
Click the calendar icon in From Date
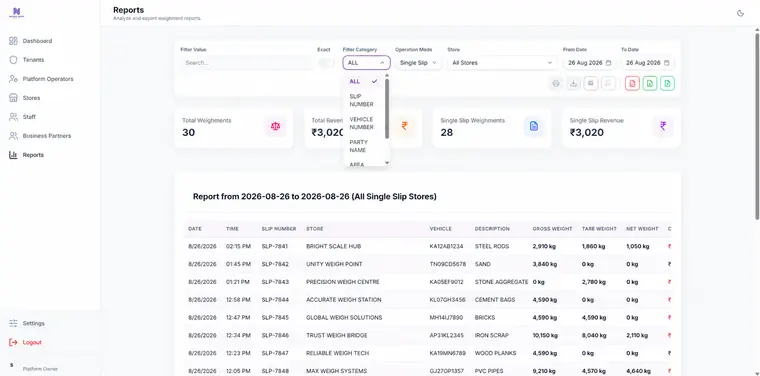click(x=608, y=63)
